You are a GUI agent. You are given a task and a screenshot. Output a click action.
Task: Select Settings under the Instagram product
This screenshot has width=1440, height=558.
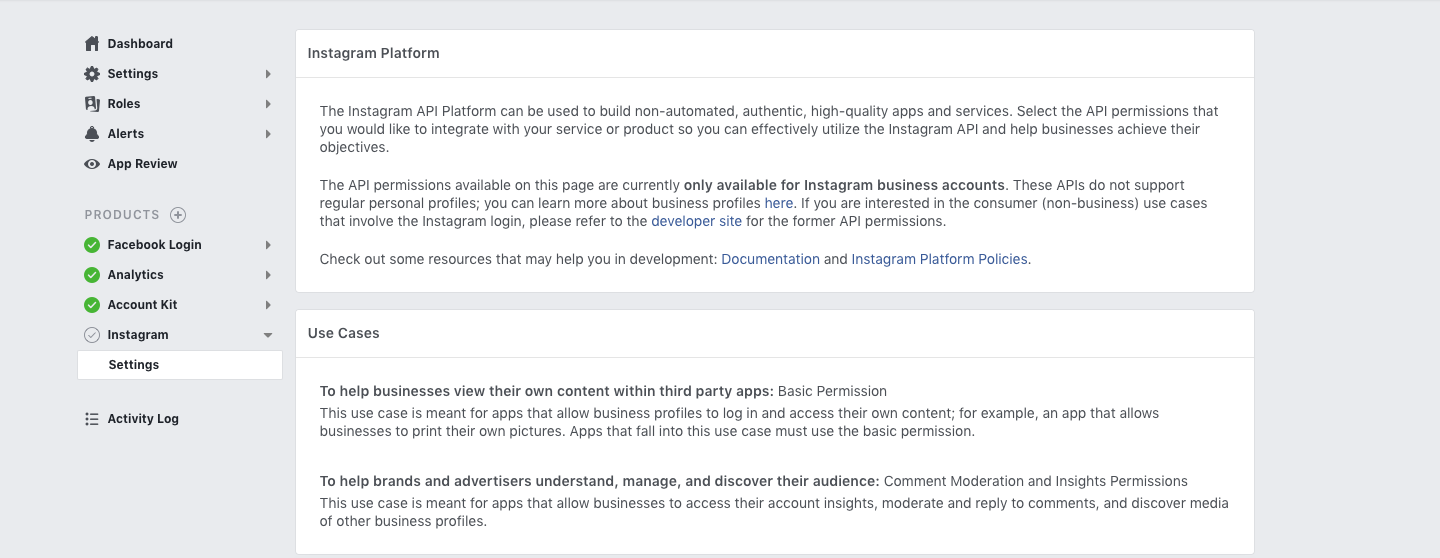click(x=134, y=365)
